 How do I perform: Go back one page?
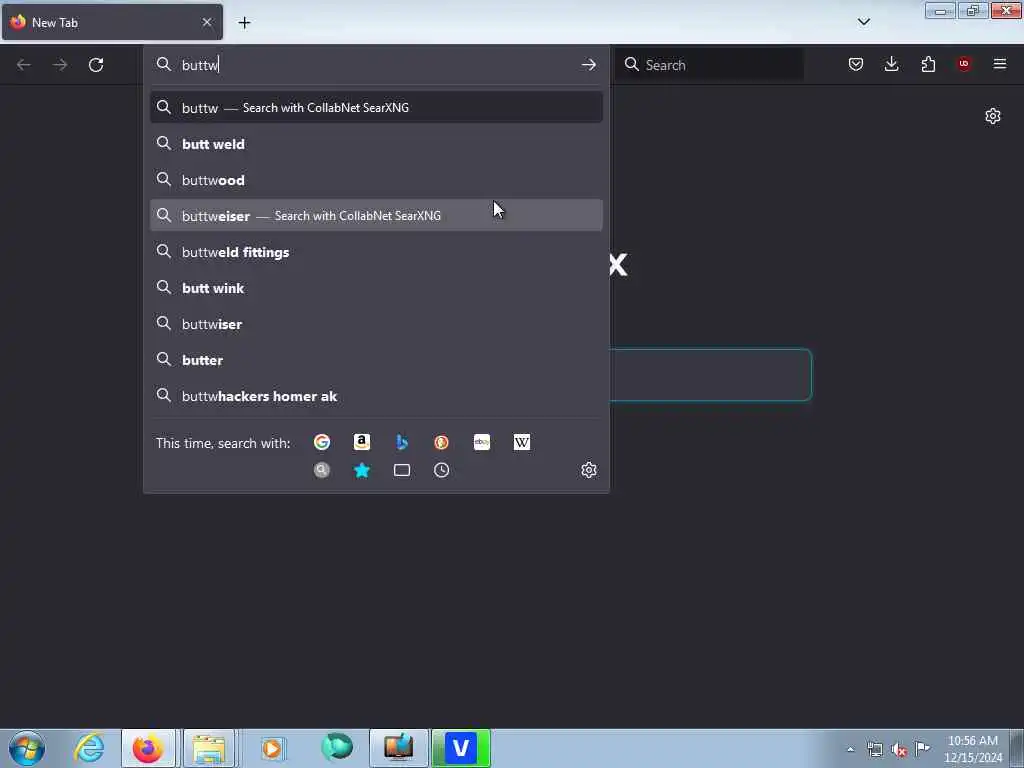tap(24, 65)
